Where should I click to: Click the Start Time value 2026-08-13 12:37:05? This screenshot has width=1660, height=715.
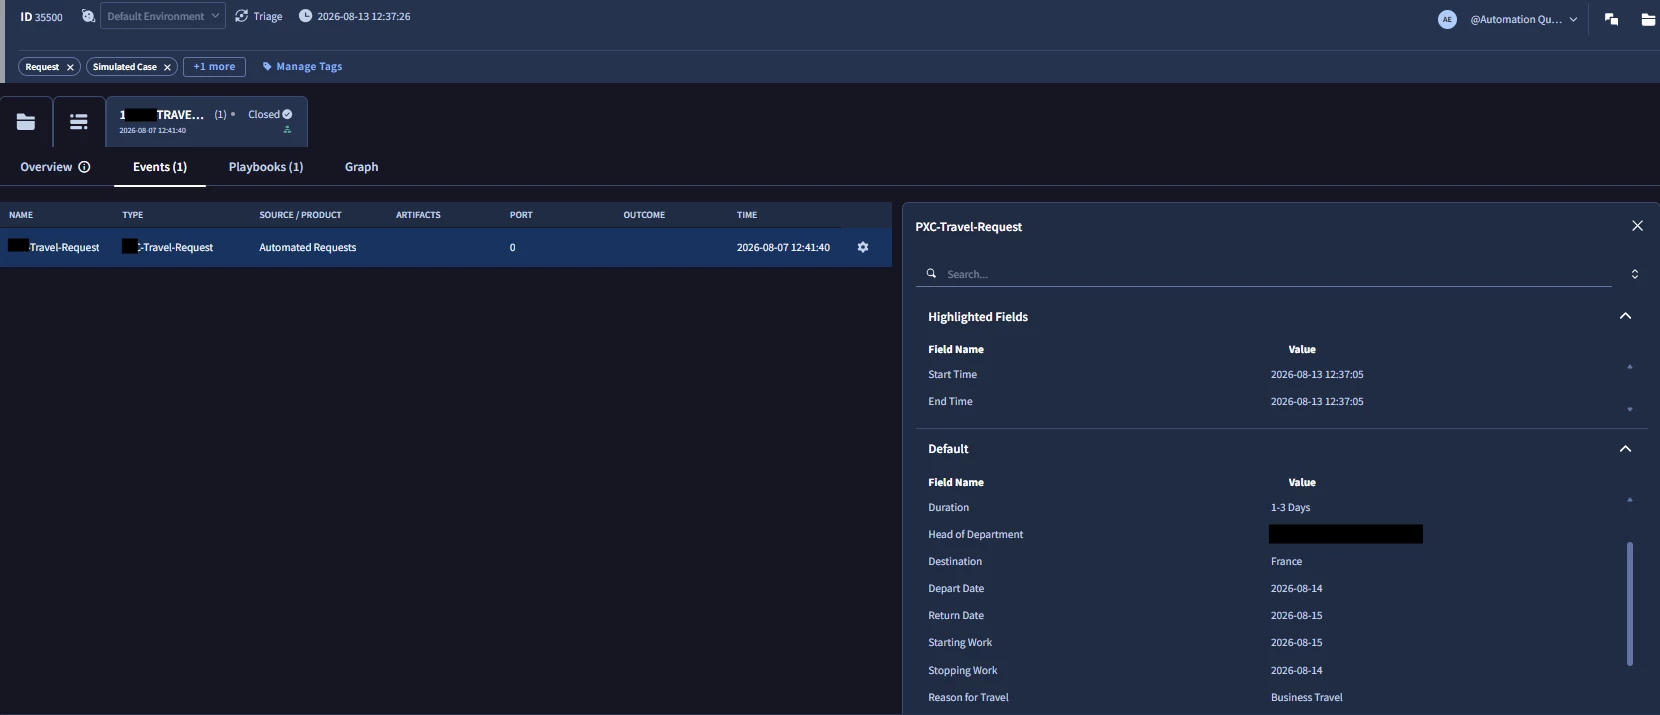tap(1317, 374)
